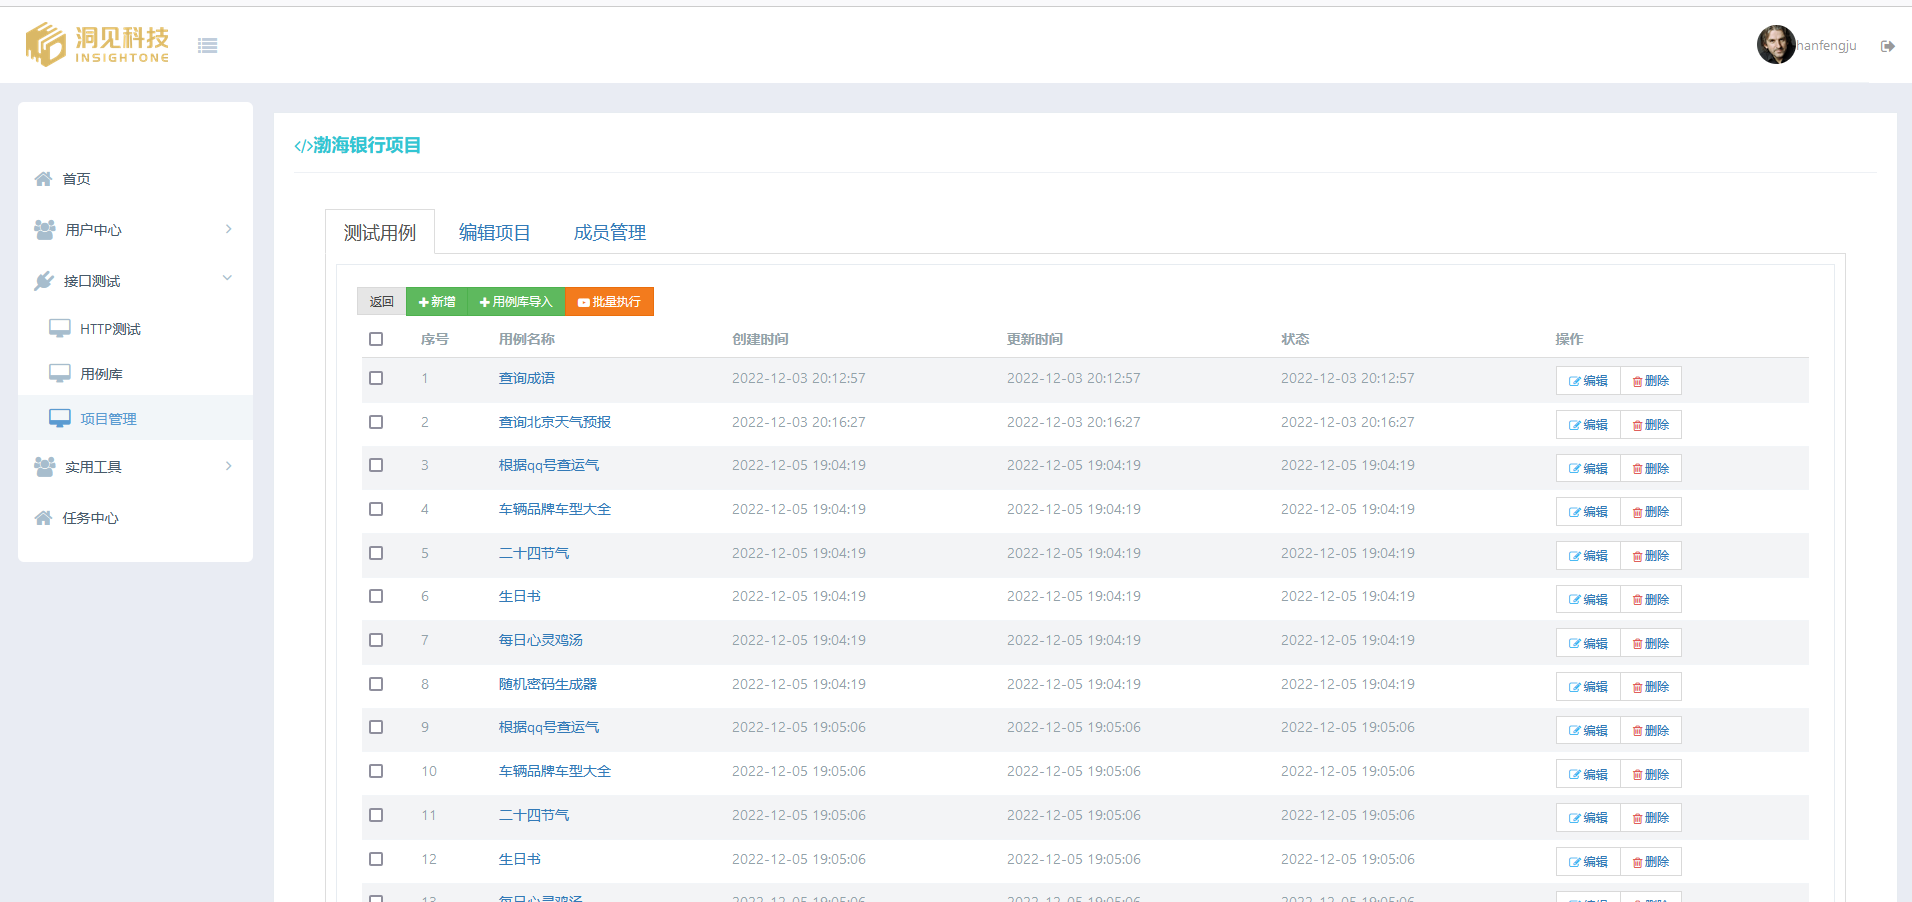
Task: Toggle the select-all checkbox in table header
Action: (376, 339)
